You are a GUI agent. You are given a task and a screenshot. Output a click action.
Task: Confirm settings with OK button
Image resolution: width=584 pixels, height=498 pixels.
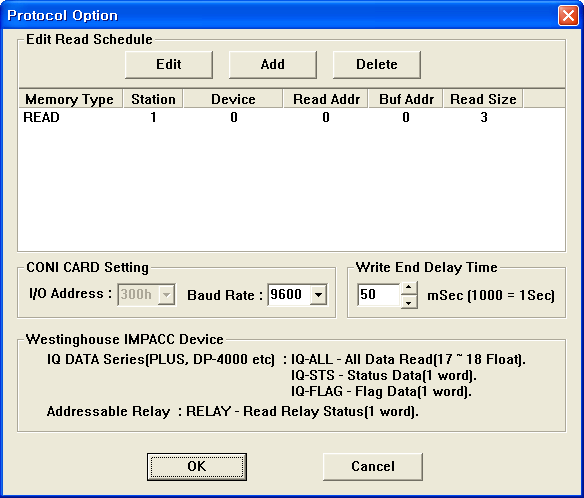click(197, 466)
